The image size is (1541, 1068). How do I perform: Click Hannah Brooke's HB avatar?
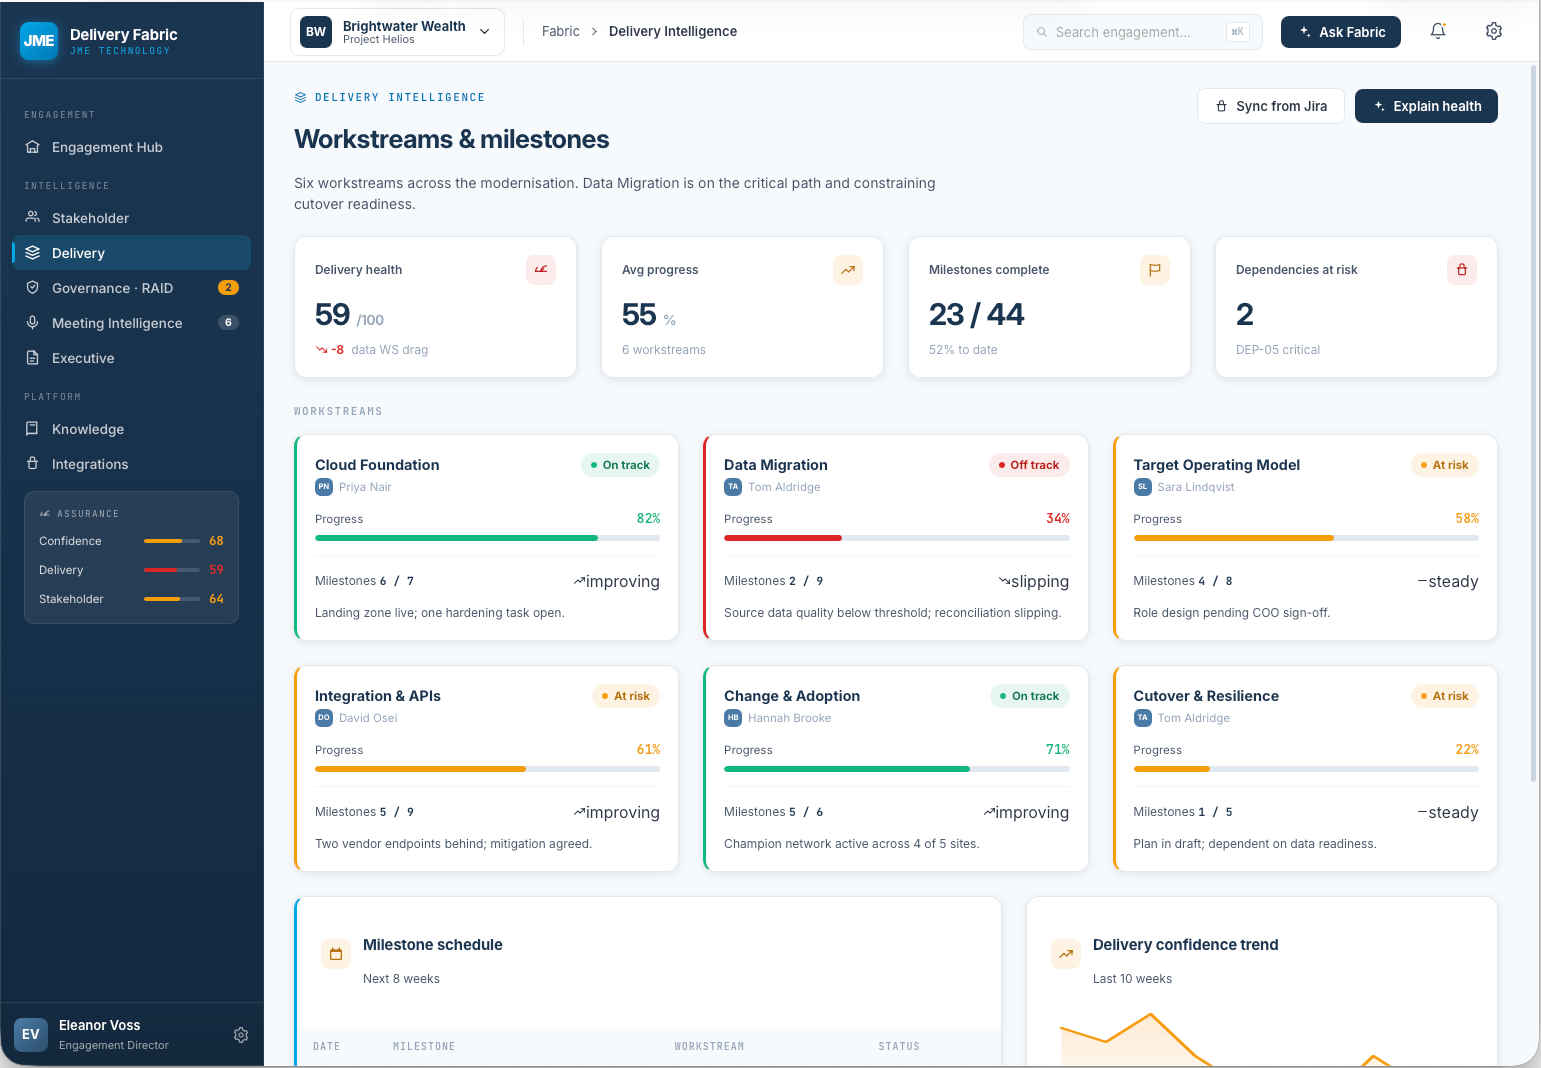point(733,718)
